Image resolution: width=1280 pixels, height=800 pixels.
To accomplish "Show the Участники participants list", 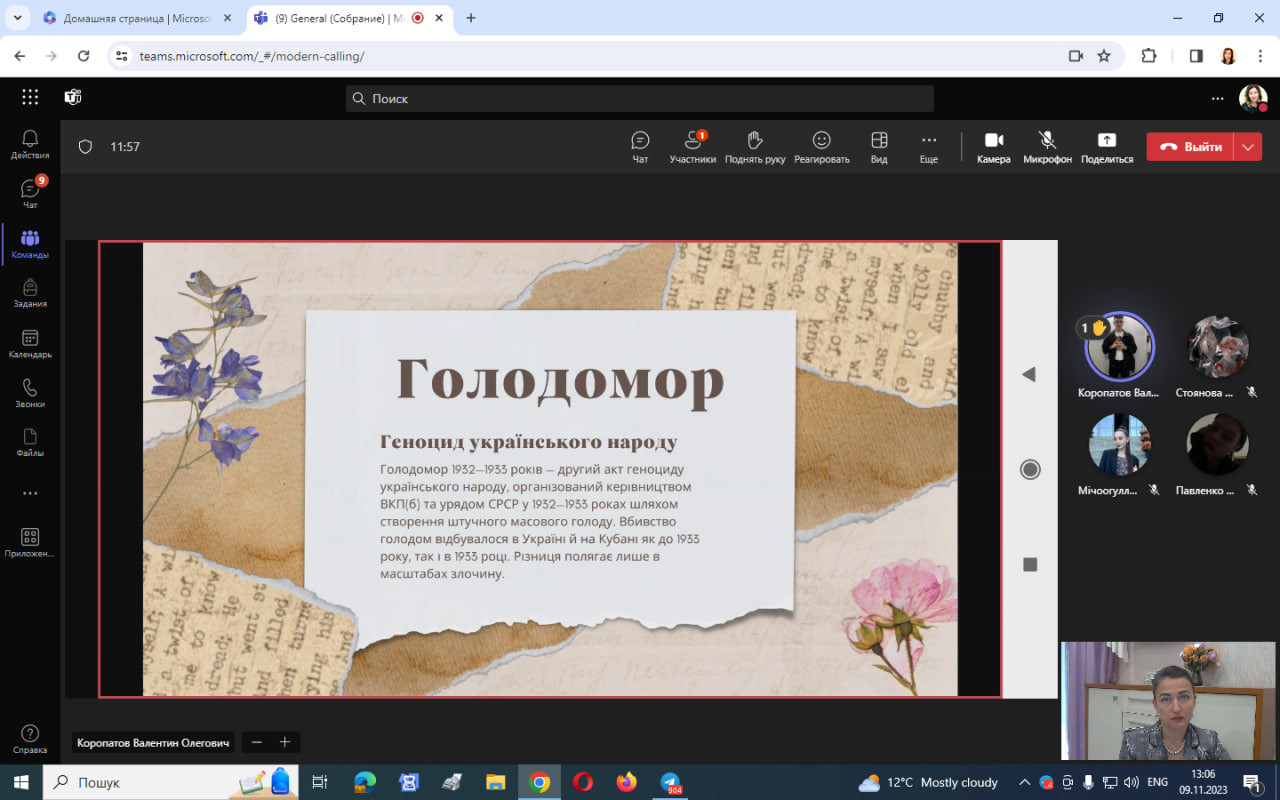I will [692, 146].
